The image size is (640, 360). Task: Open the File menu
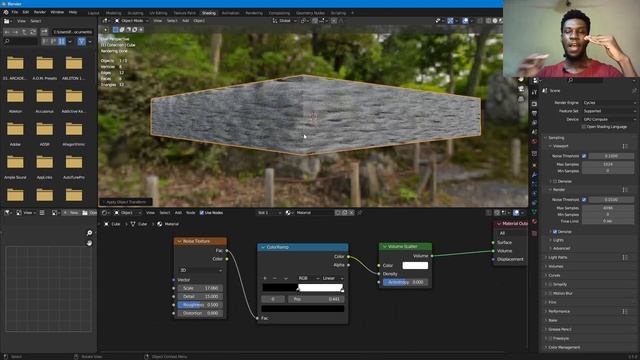[x=15, y=12]
